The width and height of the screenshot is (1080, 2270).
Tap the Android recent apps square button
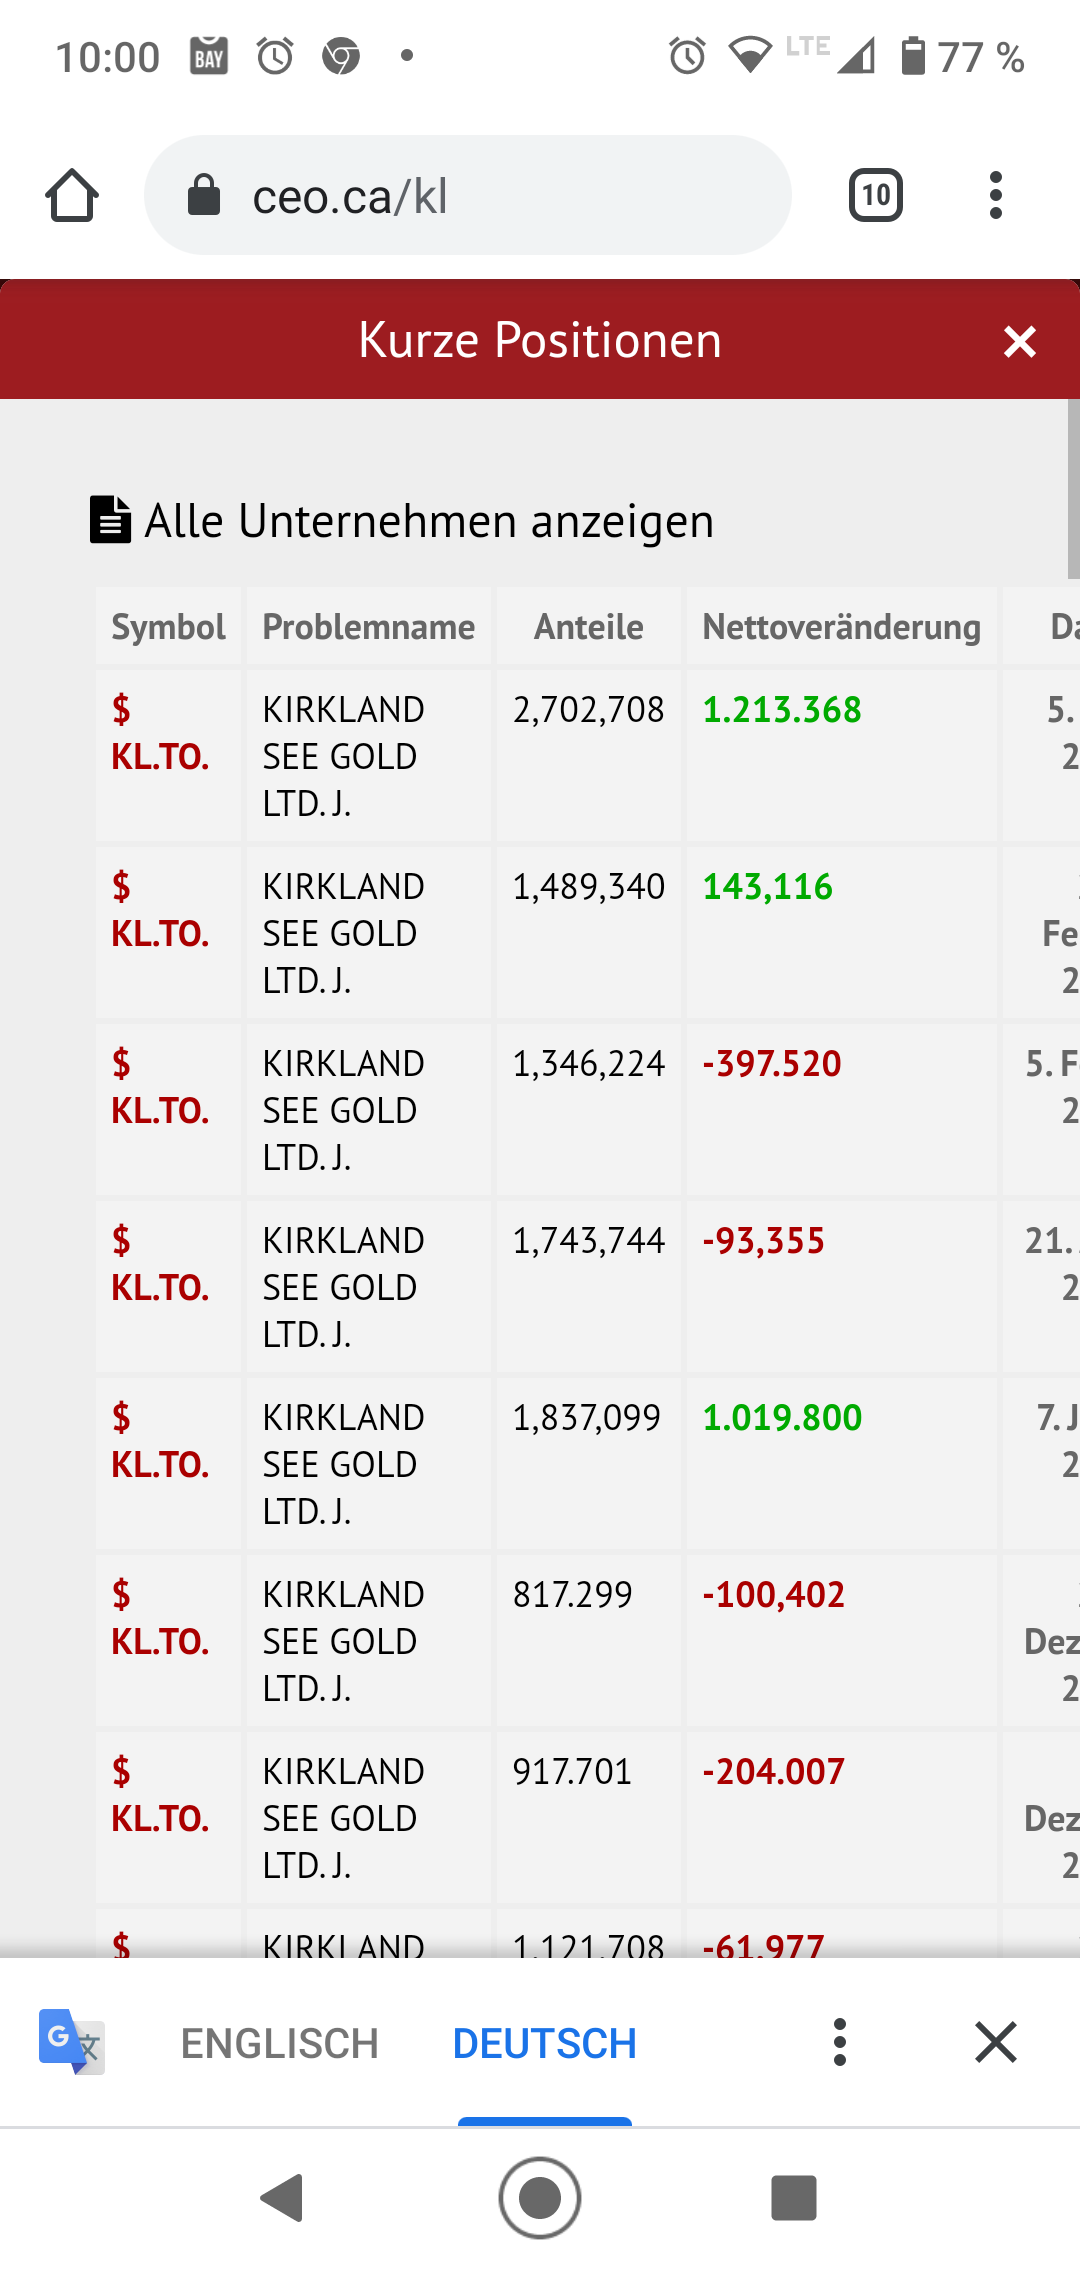coord(794,2198)
